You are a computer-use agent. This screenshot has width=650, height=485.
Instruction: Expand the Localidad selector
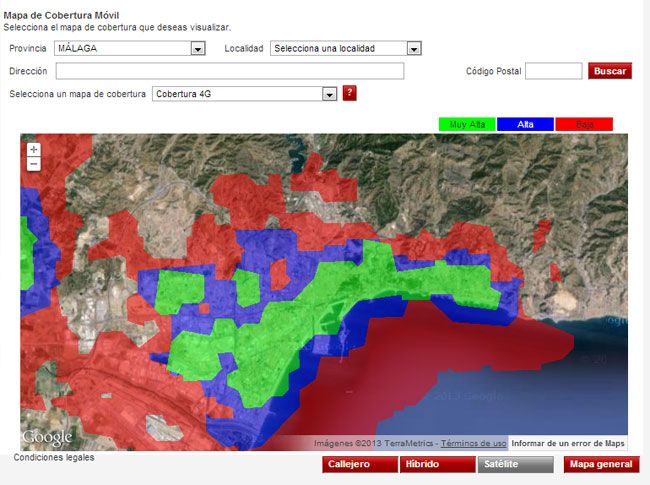346,48
